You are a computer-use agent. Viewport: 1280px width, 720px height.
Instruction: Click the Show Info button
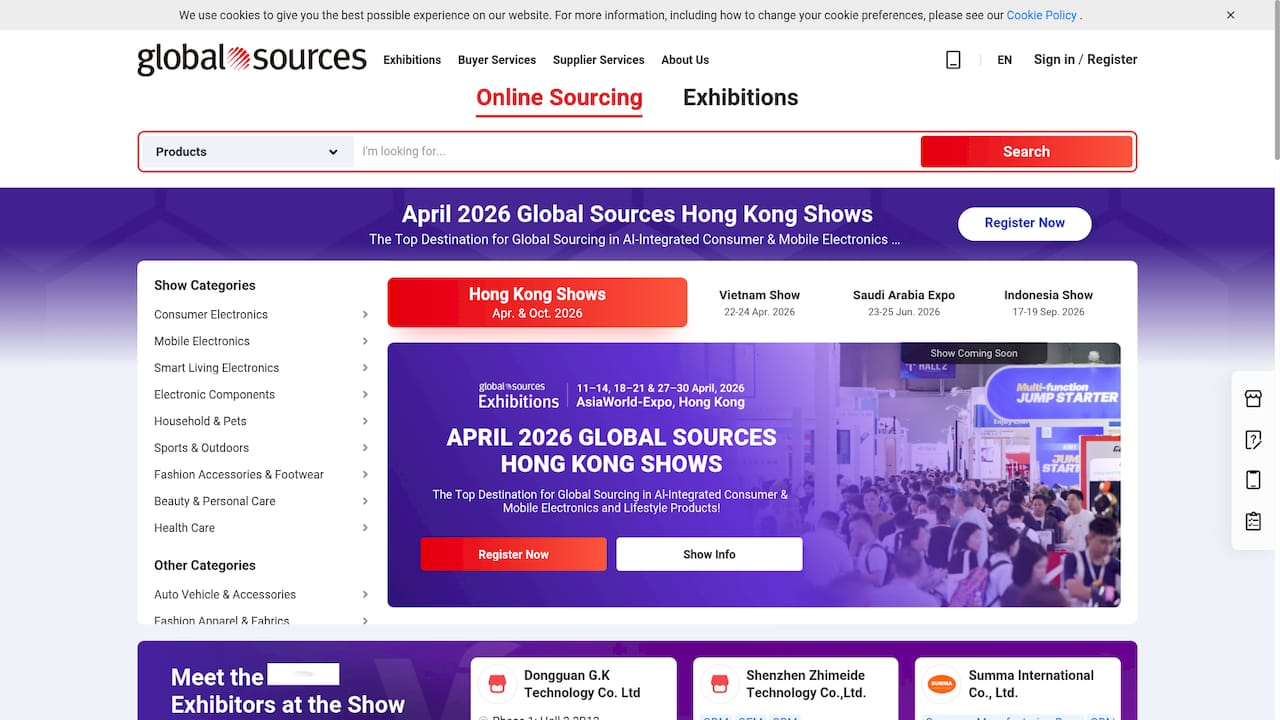tap(709, 554)
